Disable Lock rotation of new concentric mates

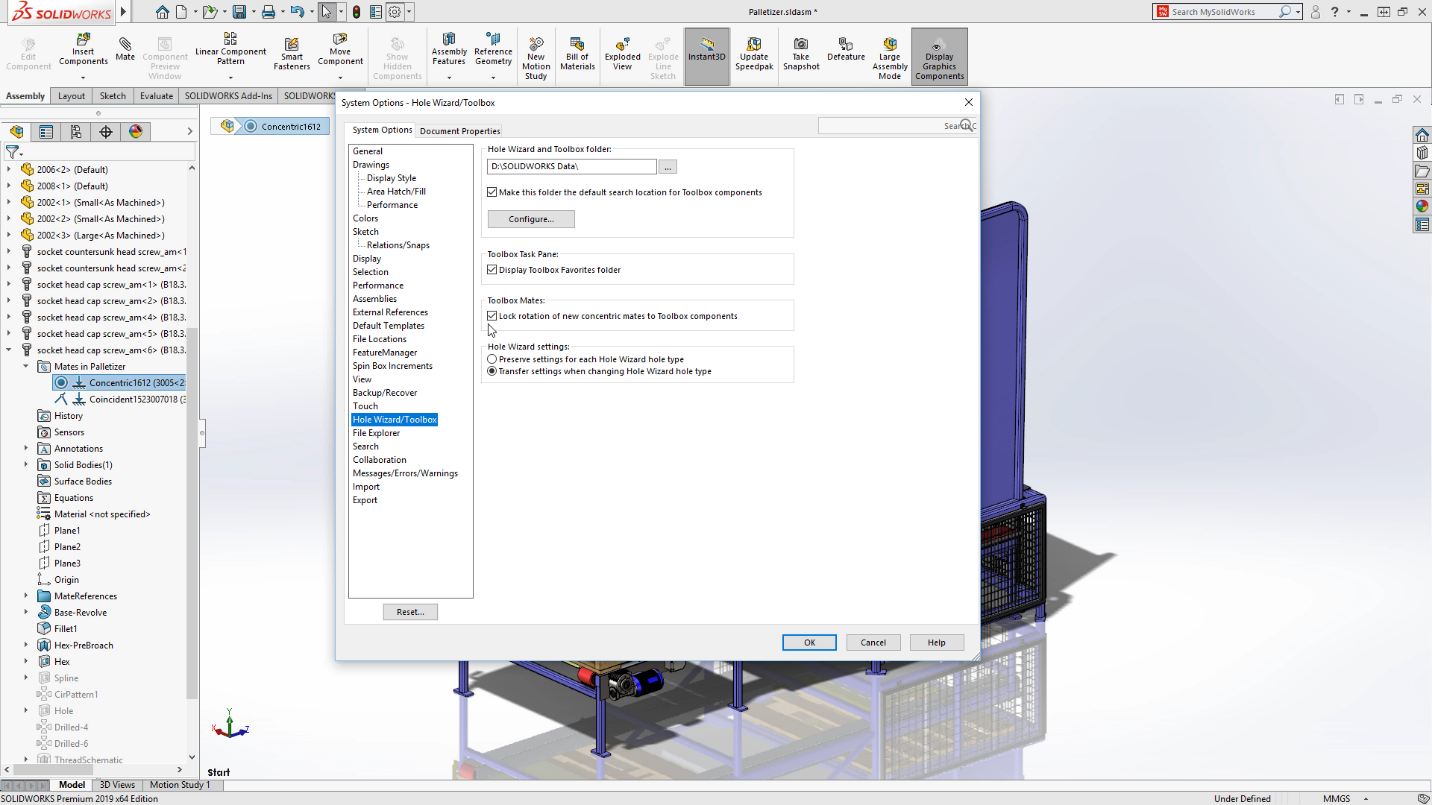[x=492, y=315]
